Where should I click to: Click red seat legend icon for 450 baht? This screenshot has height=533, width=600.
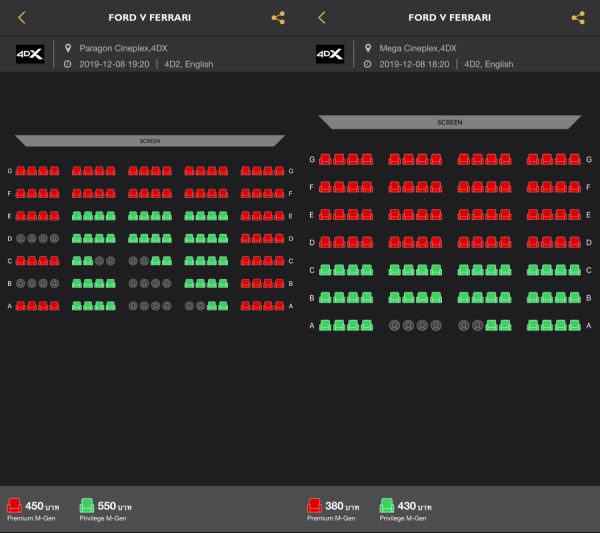click(x=14, y=505)
